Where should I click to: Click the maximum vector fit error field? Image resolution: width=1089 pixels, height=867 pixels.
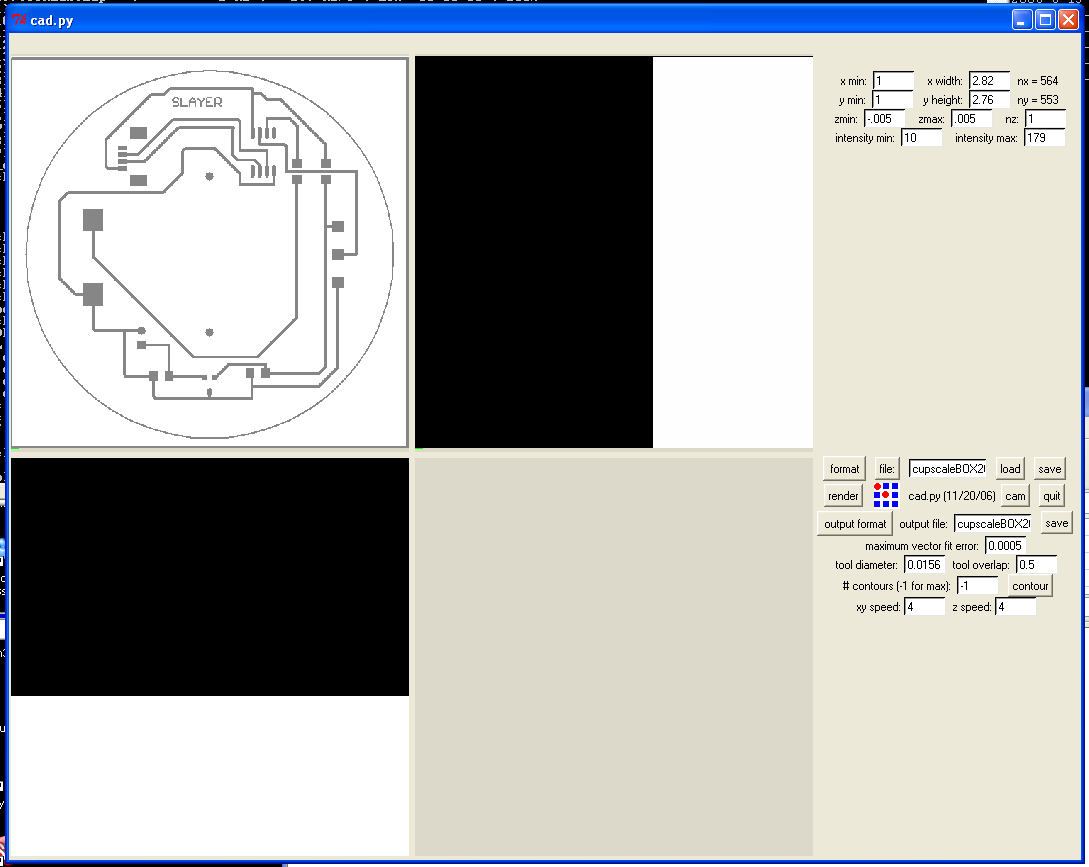point(1005,545)
